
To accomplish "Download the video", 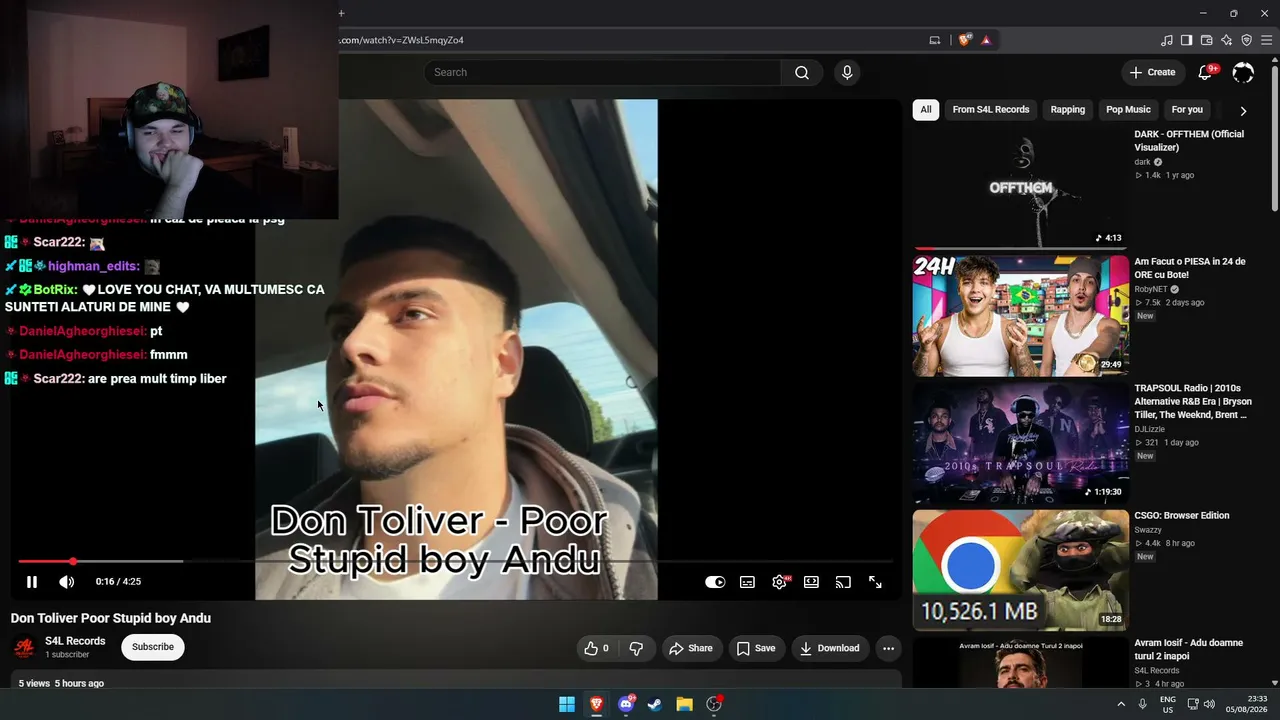I will (829, 648).
